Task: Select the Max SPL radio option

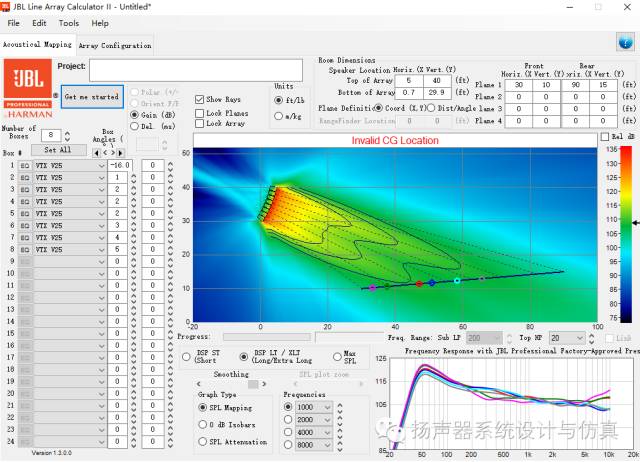Action: click(336, 356)
